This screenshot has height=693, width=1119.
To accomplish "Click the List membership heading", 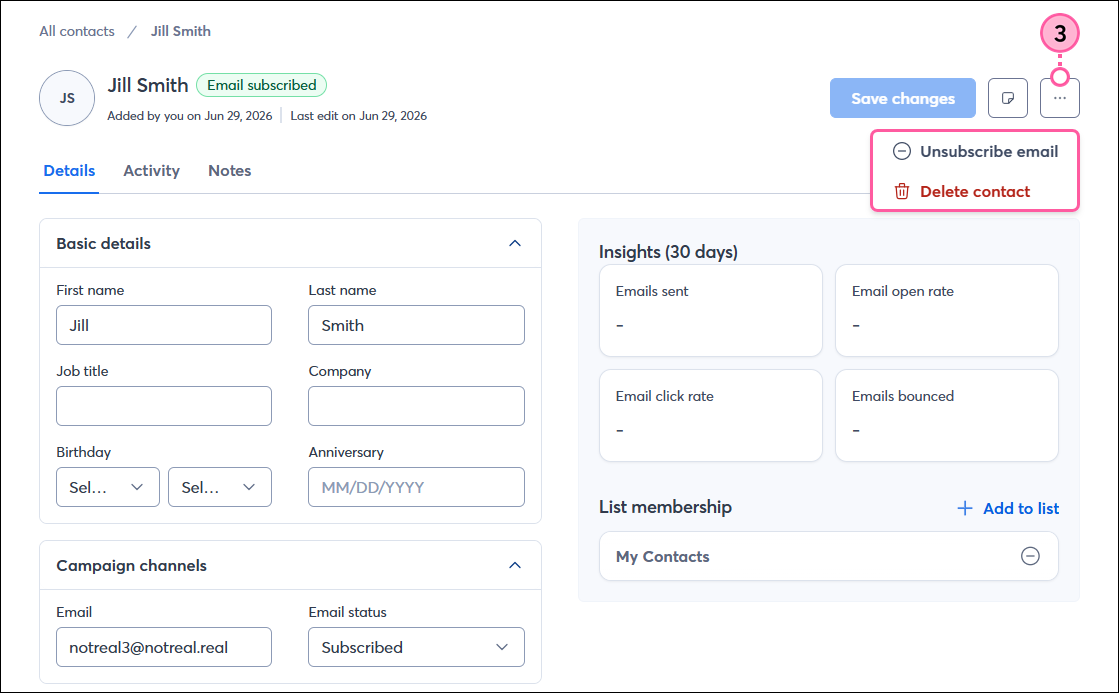I will pos(665,507).
